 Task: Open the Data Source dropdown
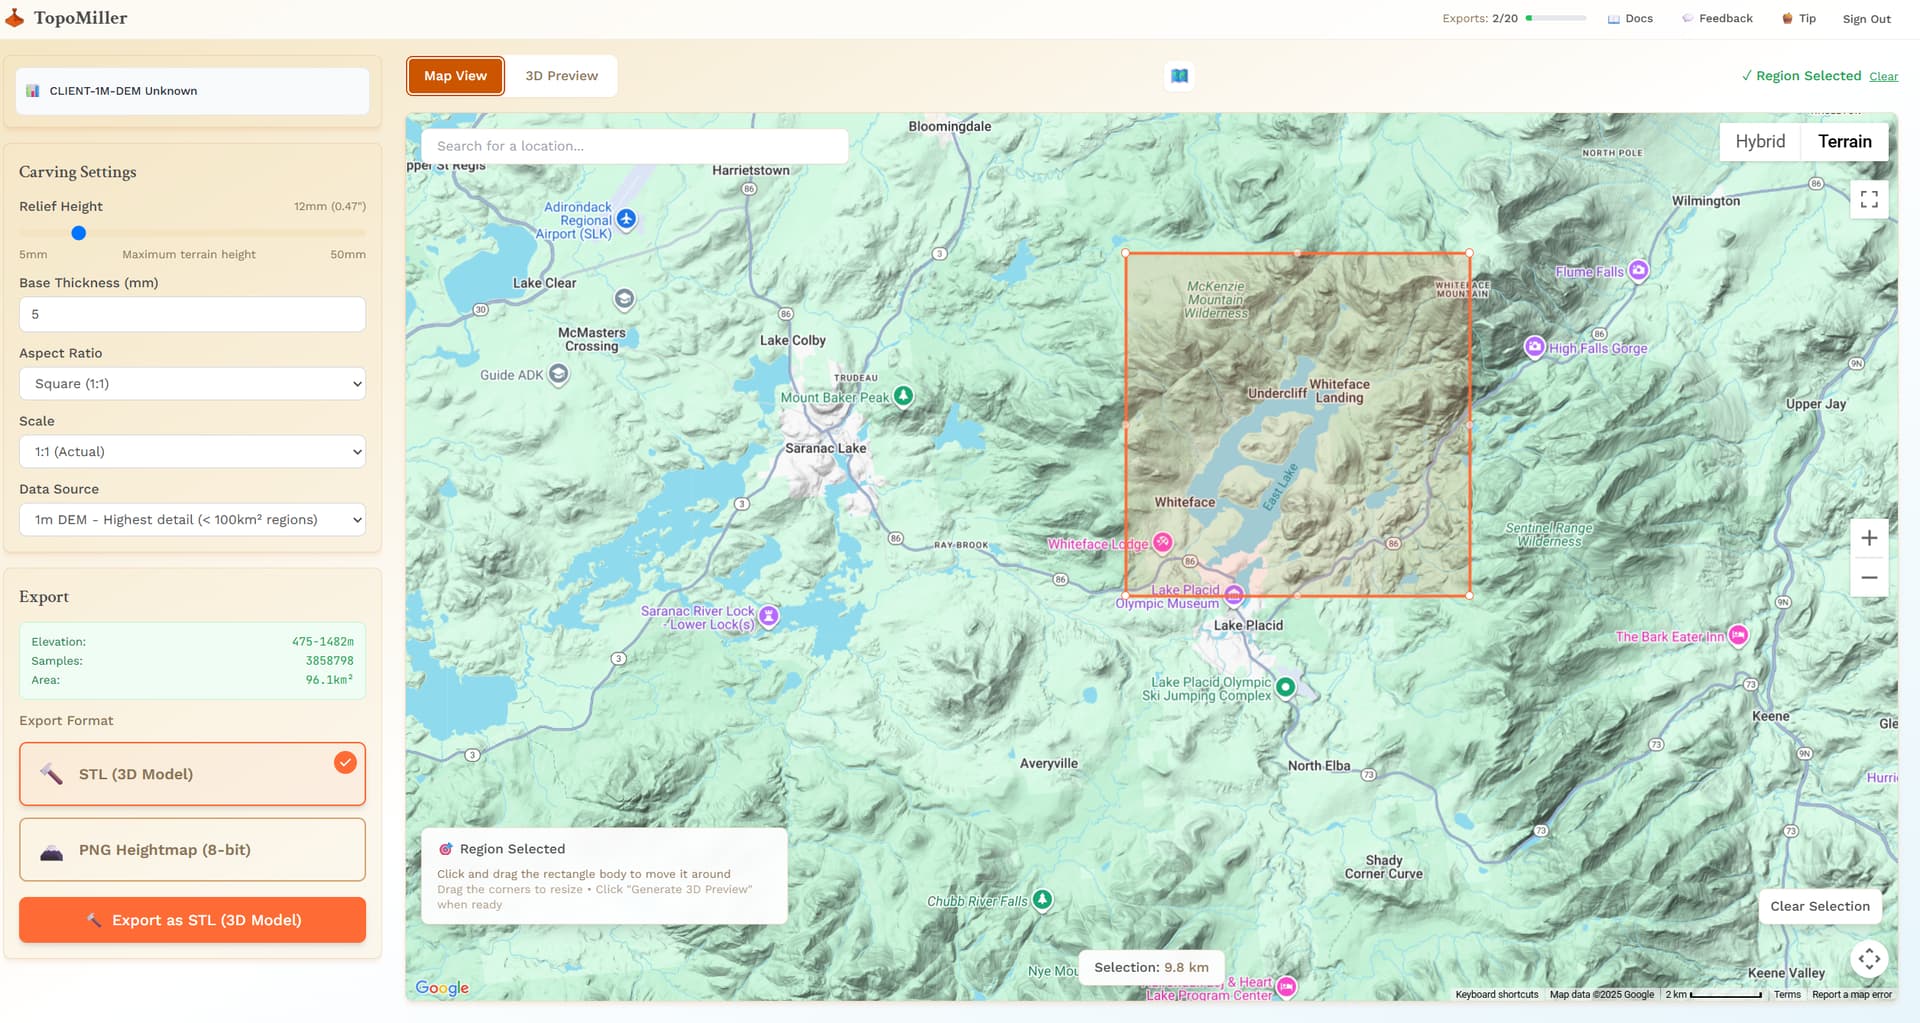192,520
